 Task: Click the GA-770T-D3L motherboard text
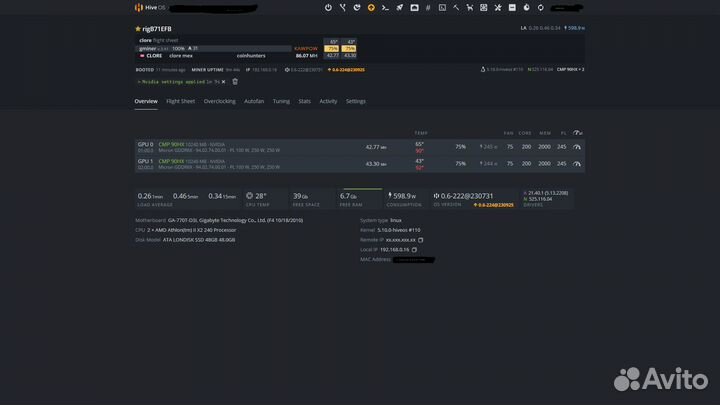tap(235, 220)
